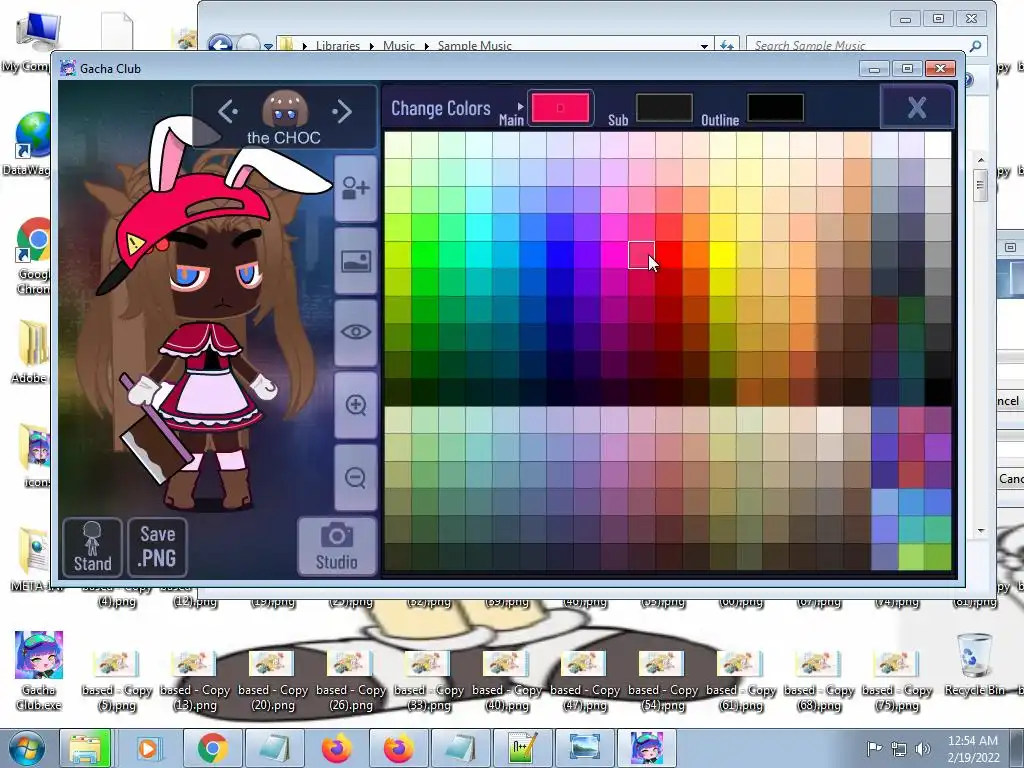The height and width of the screenshot is (768, 1024).
Task: Select the Outline color swatch
Action: (775, 108)
